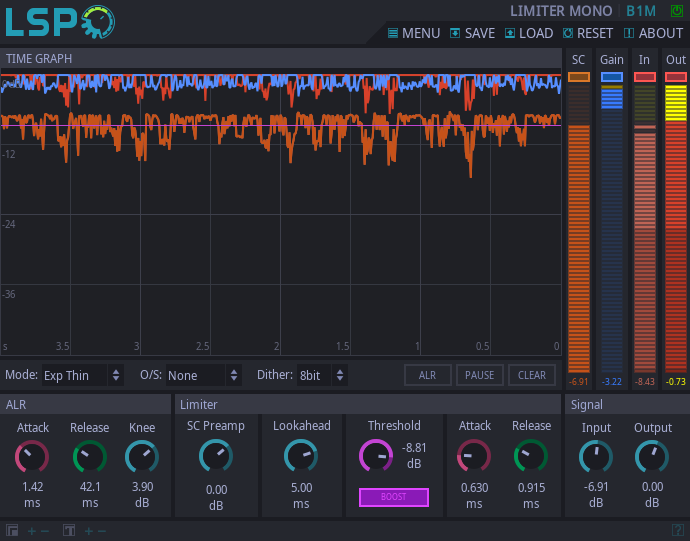Click the B1M instance label
Screen dimensions: 690x541
[641, 11]
